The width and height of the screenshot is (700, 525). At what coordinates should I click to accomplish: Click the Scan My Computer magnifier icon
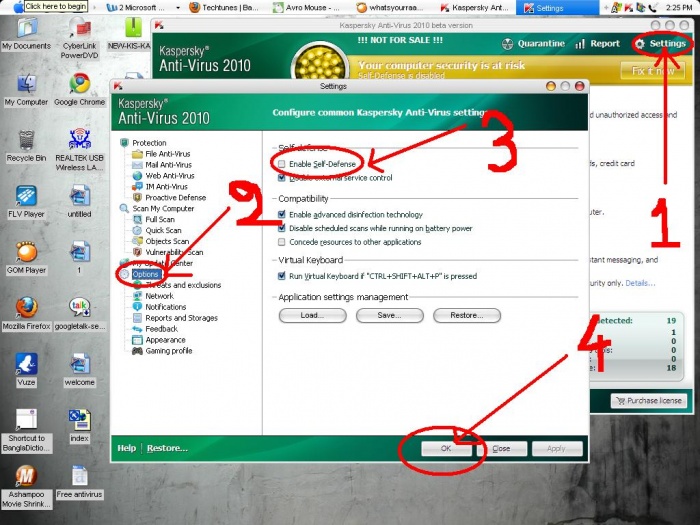coord(124,208)
